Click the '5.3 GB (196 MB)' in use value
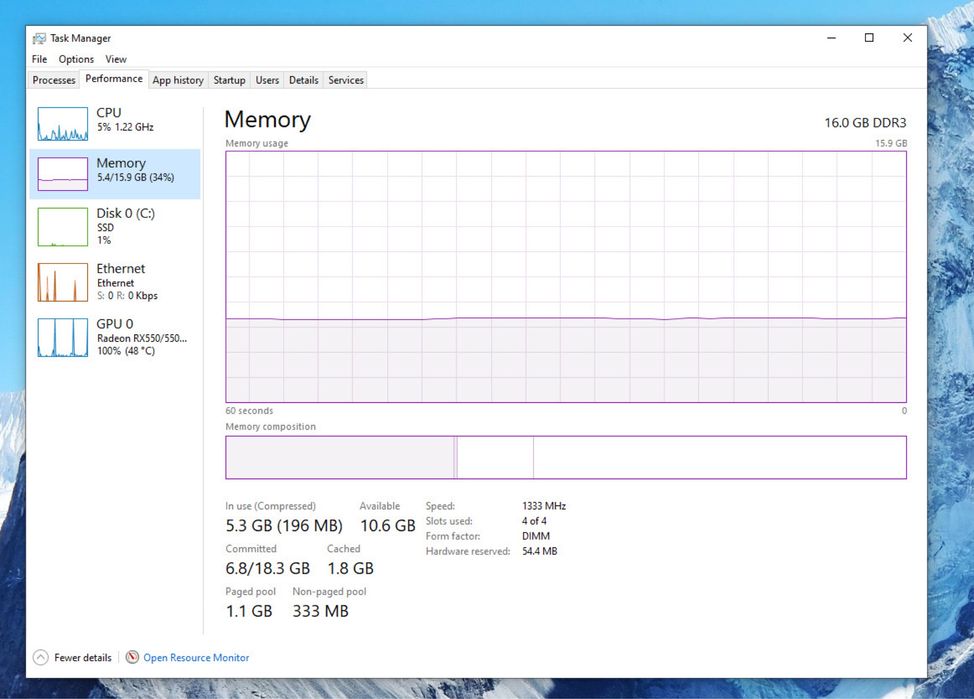 284,526
